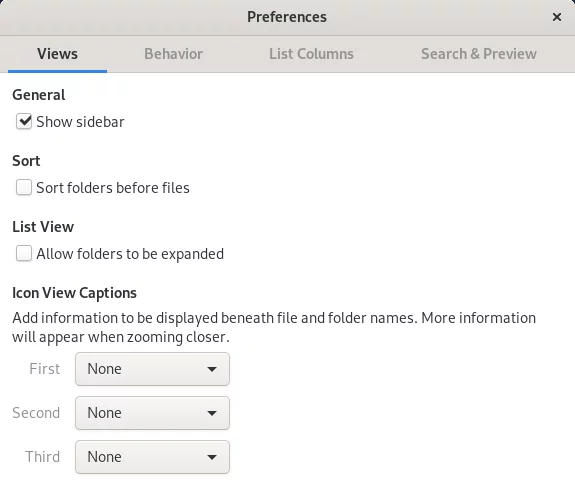
Task: Click the 'Allow folders to be expanded' label text
Action: pyautogui.click(x=130, y=254)
